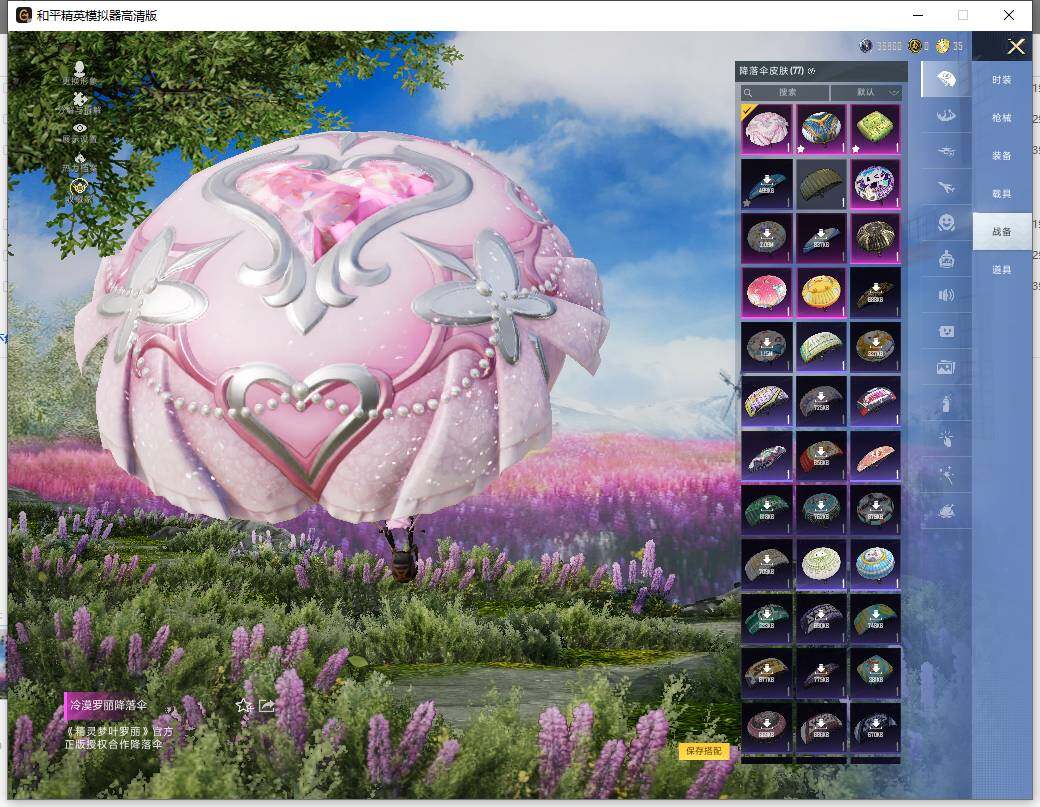Click the yellow 保存搭配 button
Image resolution: width=1040 pixels, height=807 pixels.
click(704, 751)
